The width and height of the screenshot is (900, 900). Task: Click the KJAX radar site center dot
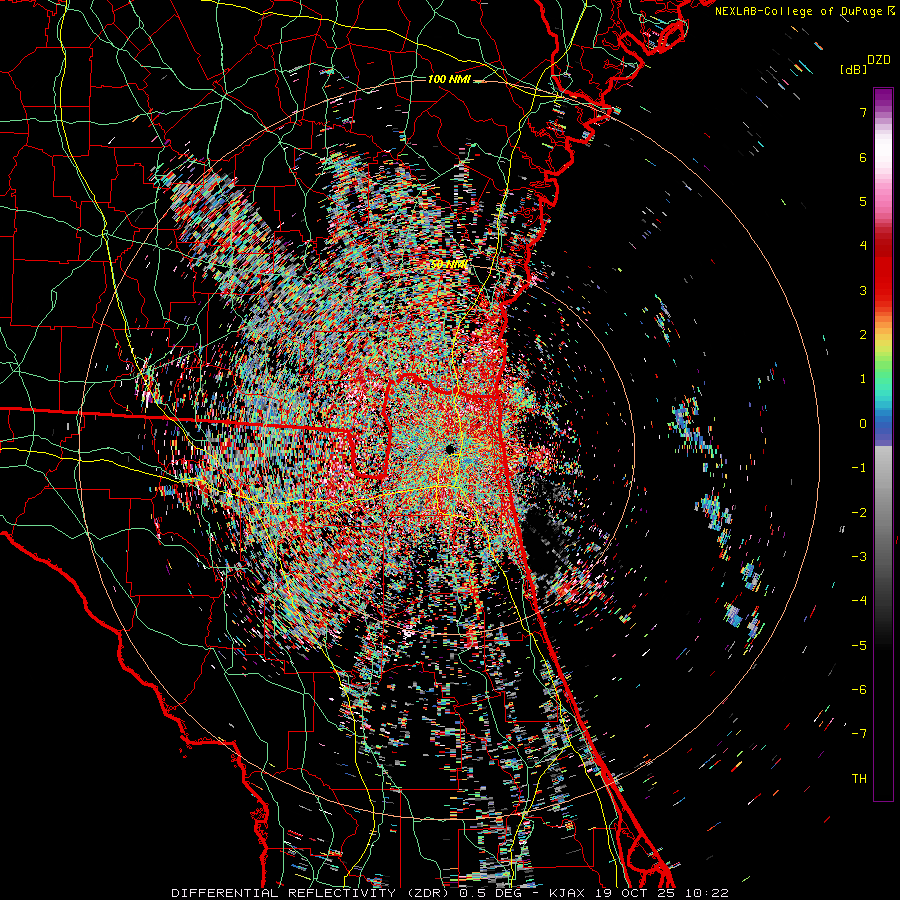(450, 449)
